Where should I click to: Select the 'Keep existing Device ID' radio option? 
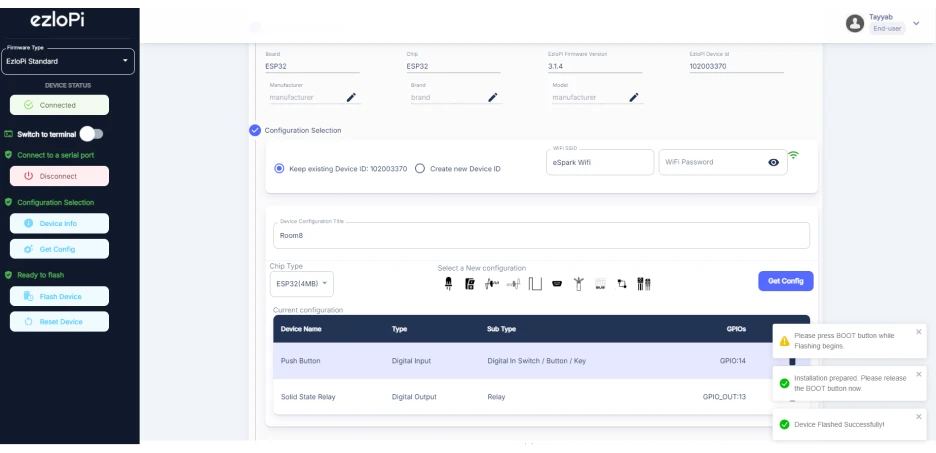[x=279, y=169]
